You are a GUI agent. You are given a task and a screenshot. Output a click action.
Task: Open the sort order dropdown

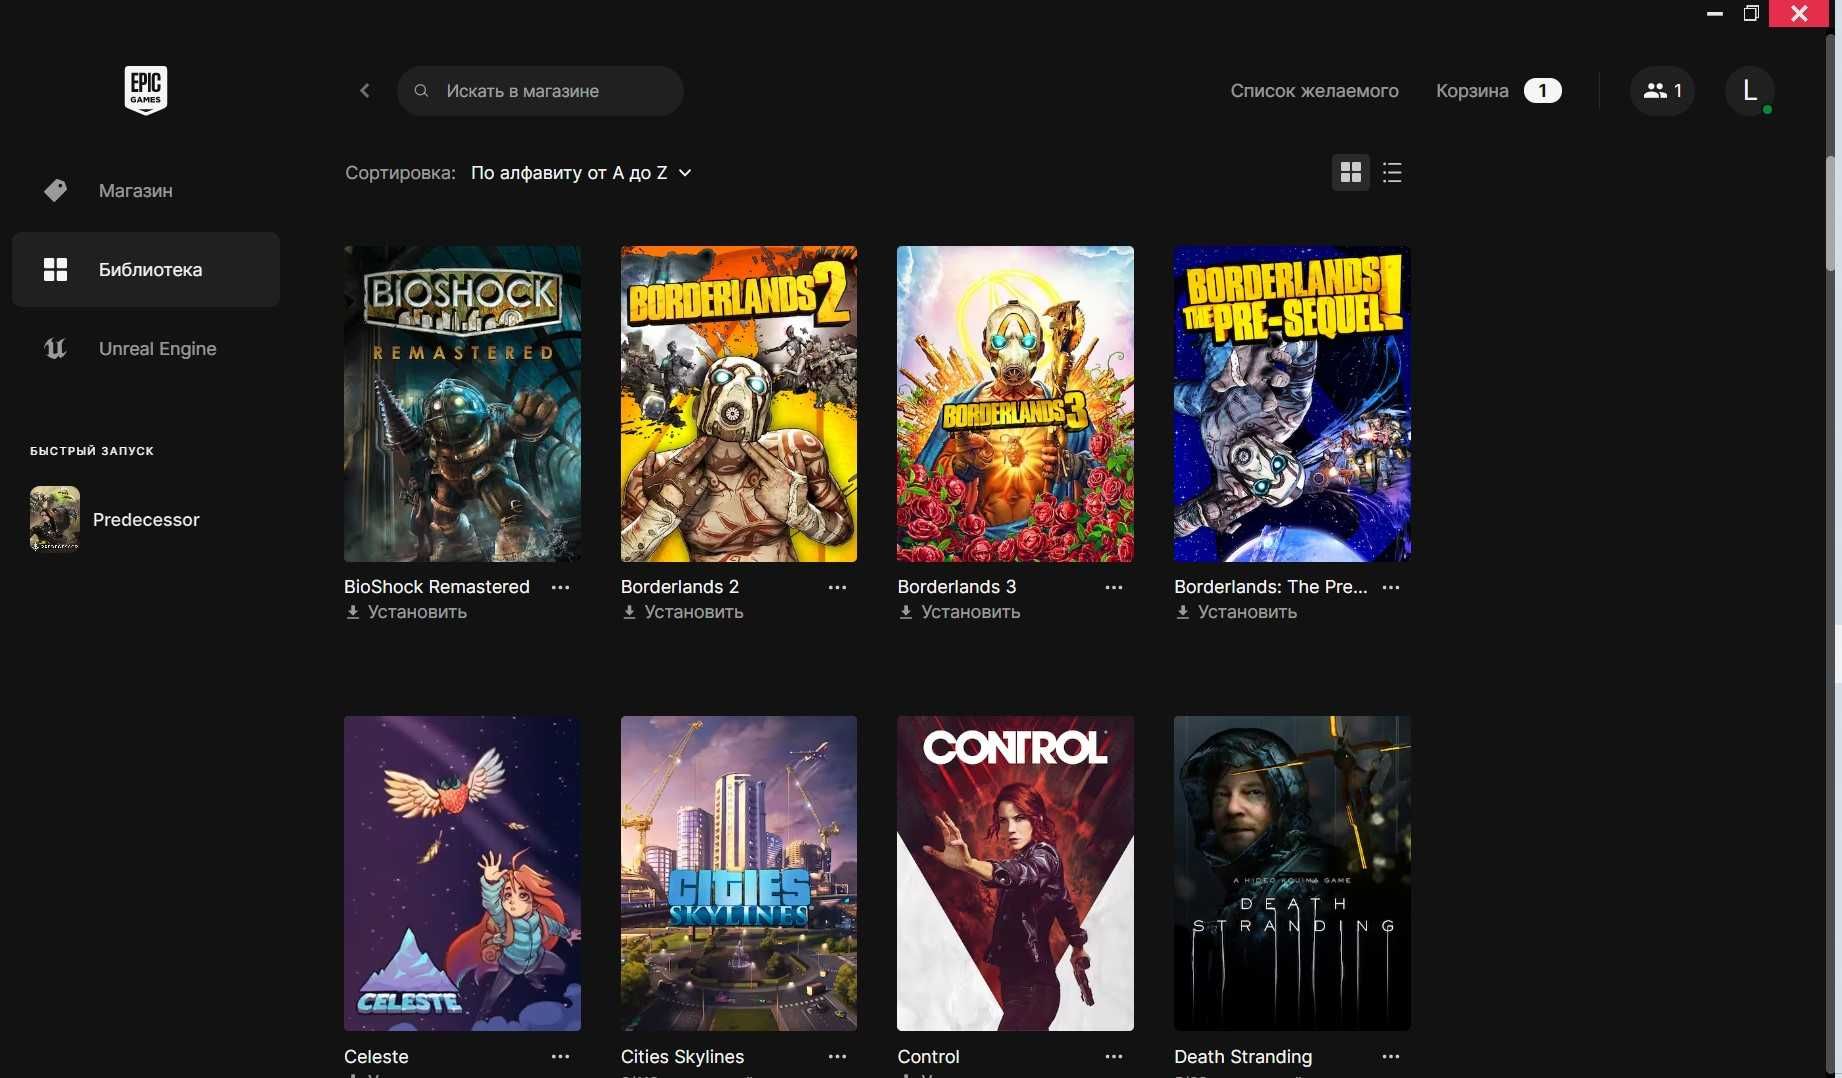click(581, 173)
